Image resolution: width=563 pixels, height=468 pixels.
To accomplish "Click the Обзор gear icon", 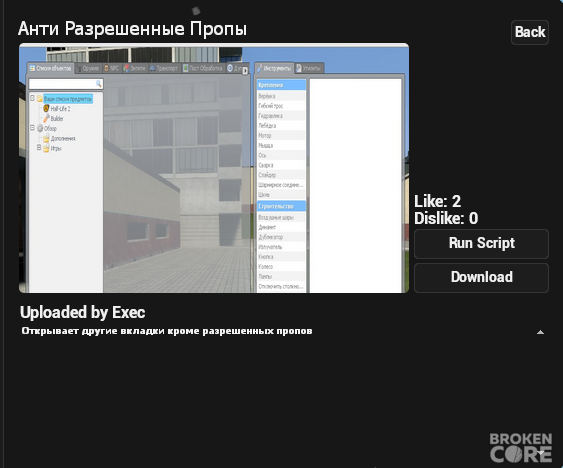I will 40,128.
